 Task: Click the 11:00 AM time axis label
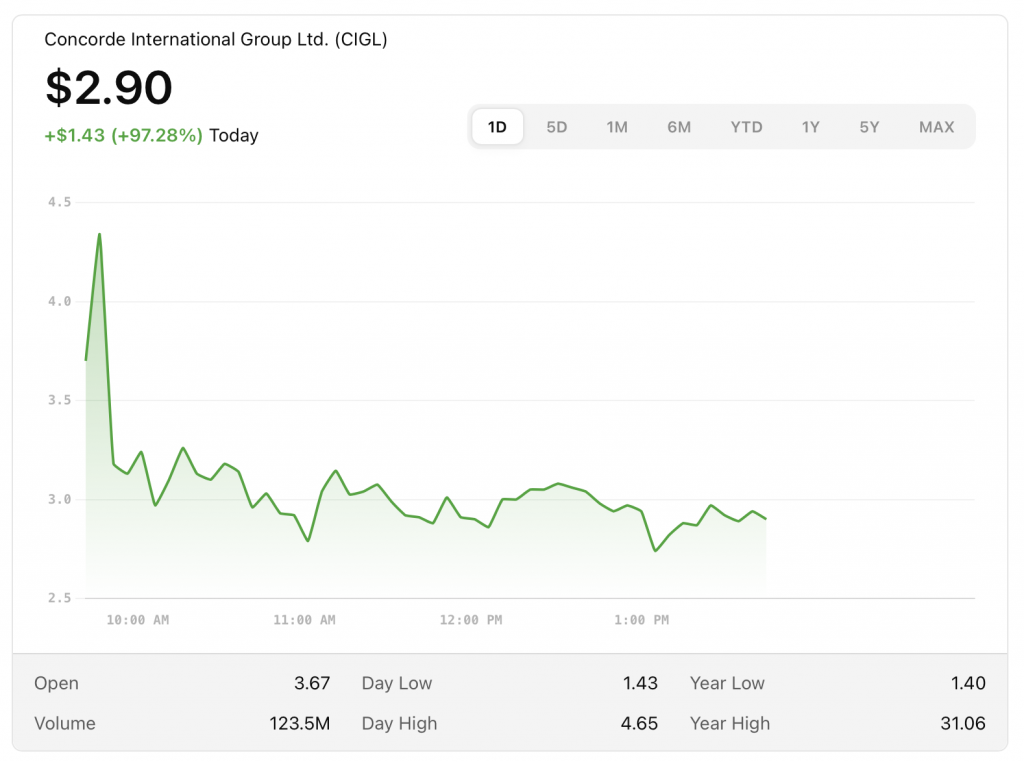pos(304,620)
